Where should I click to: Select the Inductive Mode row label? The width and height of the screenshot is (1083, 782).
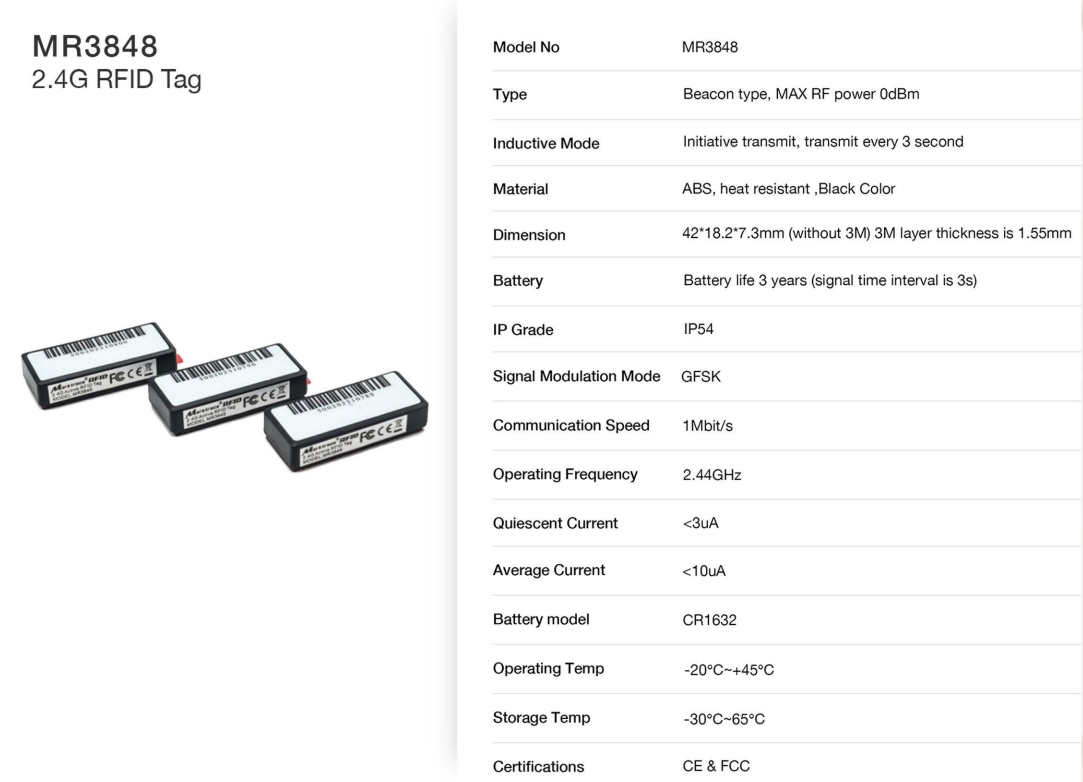coord(546,143)
